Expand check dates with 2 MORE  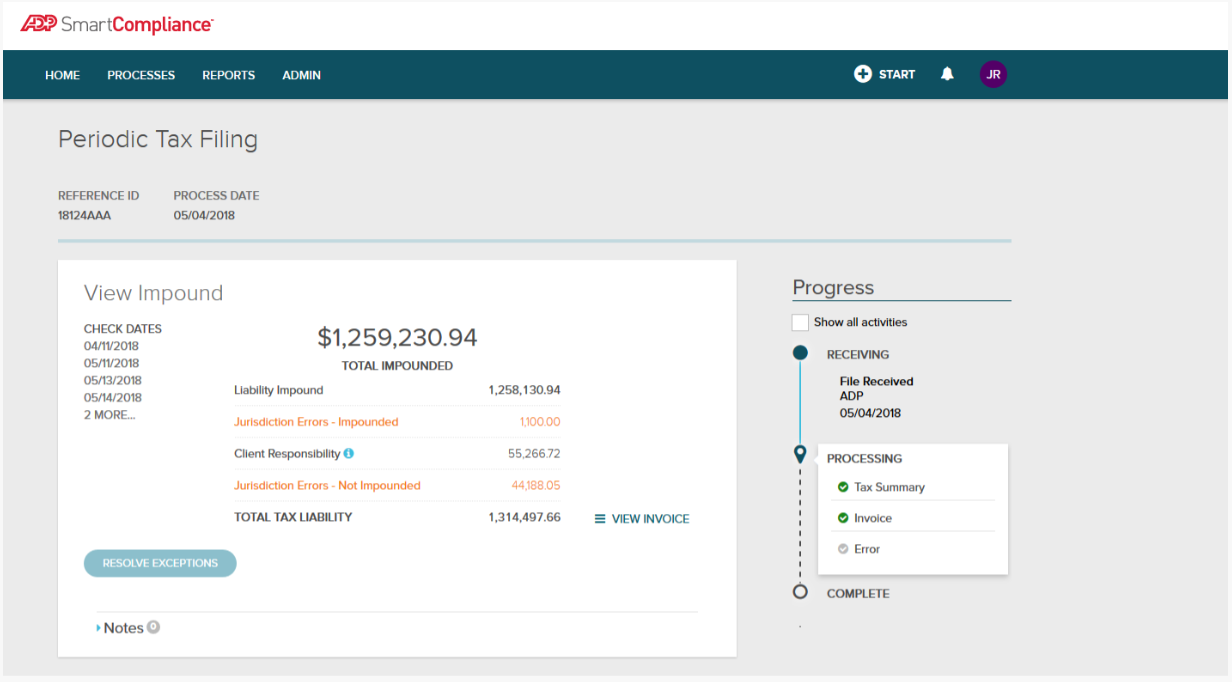click(x=109, y=414)
